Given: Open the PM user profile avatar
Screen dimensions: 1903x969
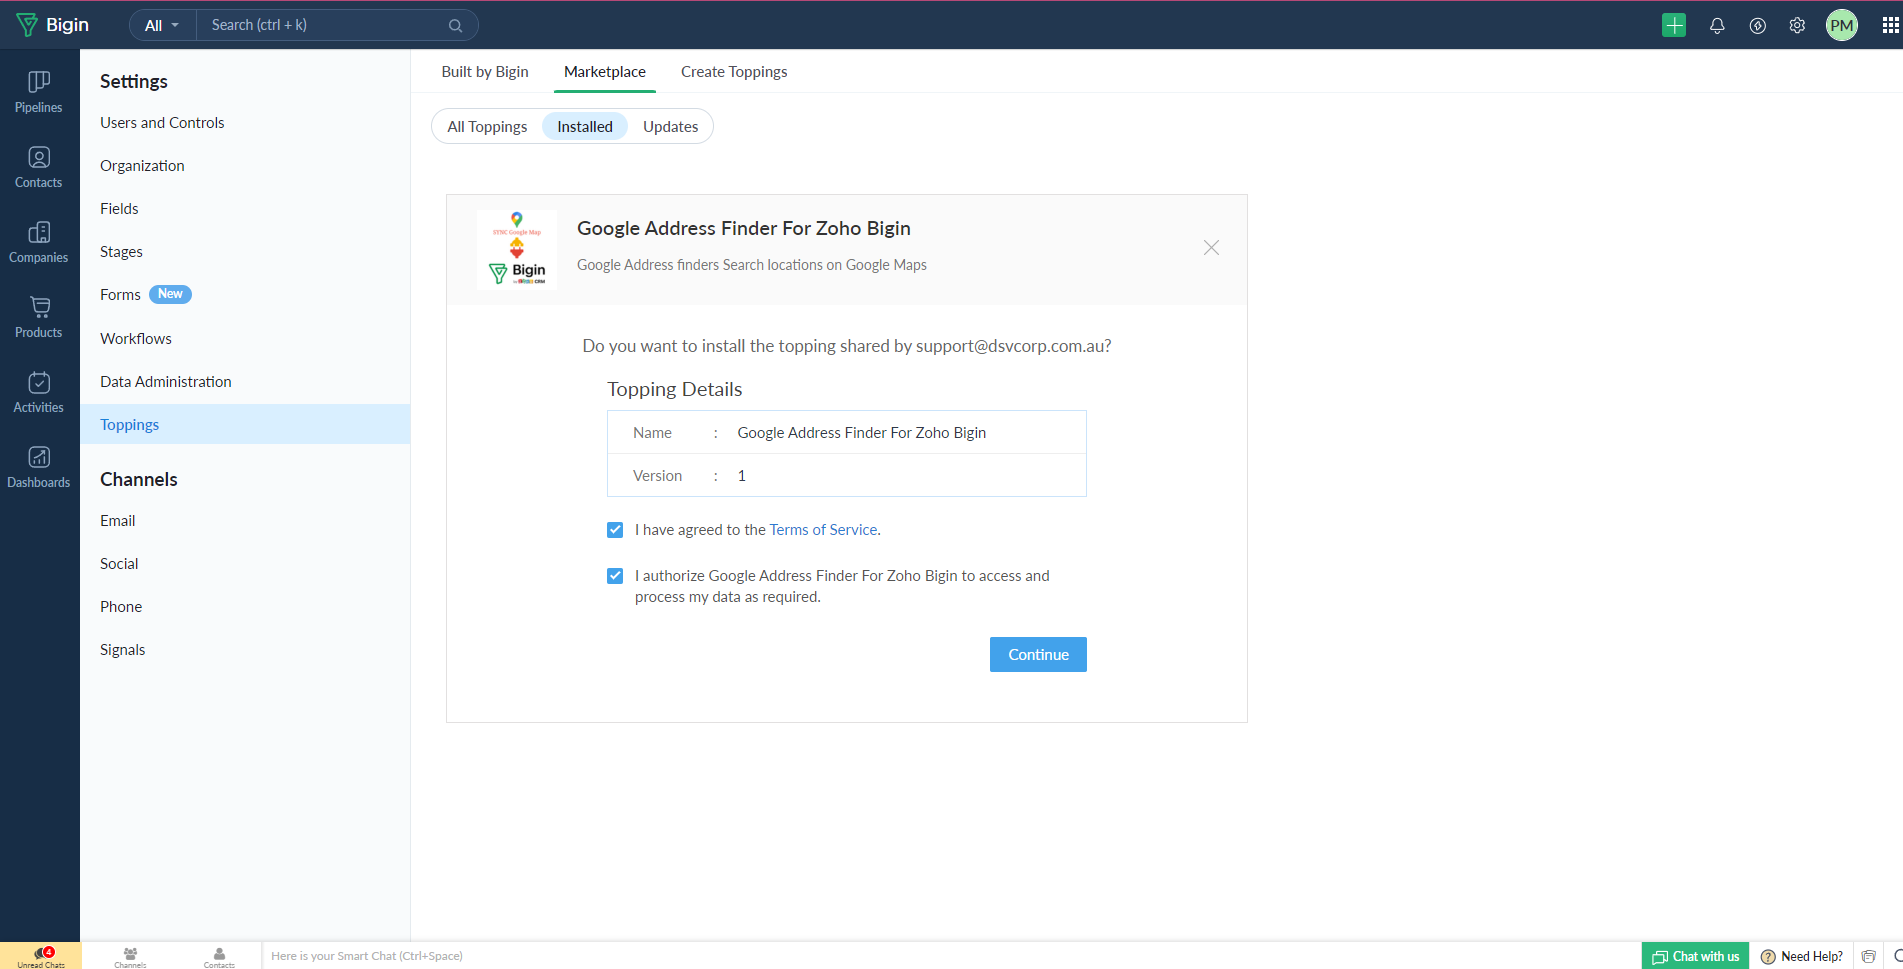Looking at the screenshot, I should click(x=1842, y=25).
